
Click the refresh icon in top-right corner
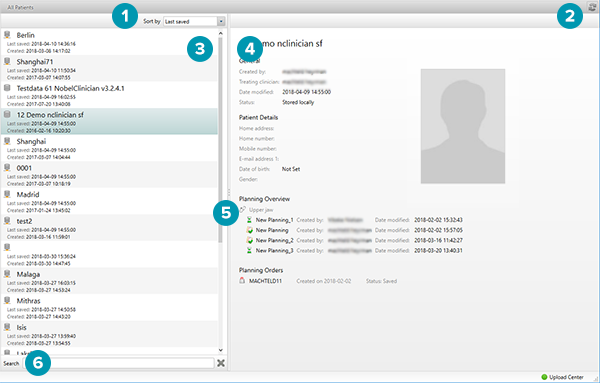(x=593, y=6)
